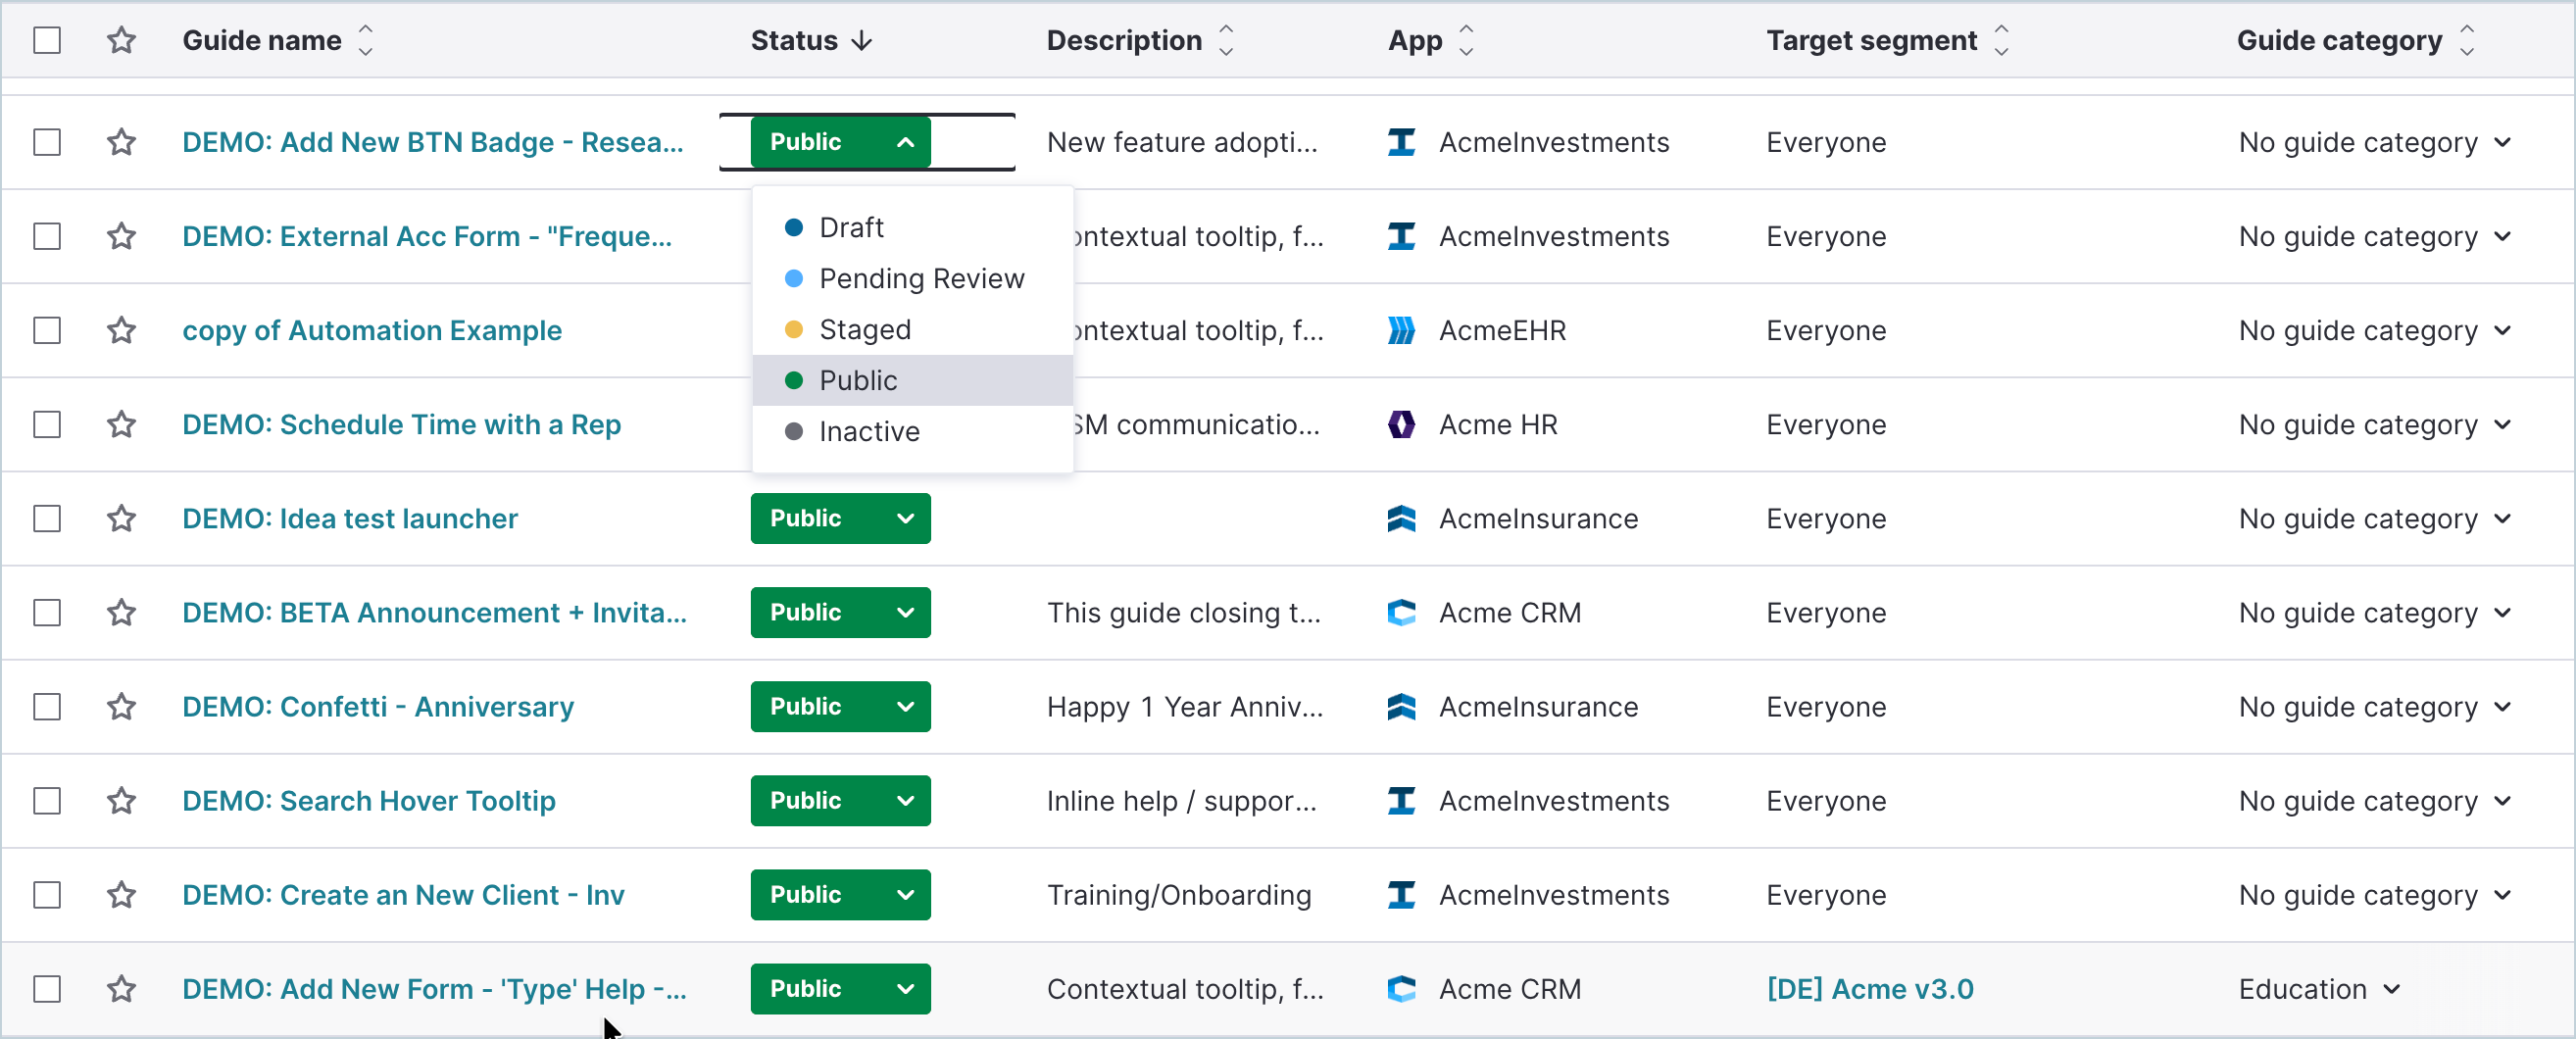Star the DEMO: Add New BTN Badge guide
2576x1039 pixels.
pos(121,142)
